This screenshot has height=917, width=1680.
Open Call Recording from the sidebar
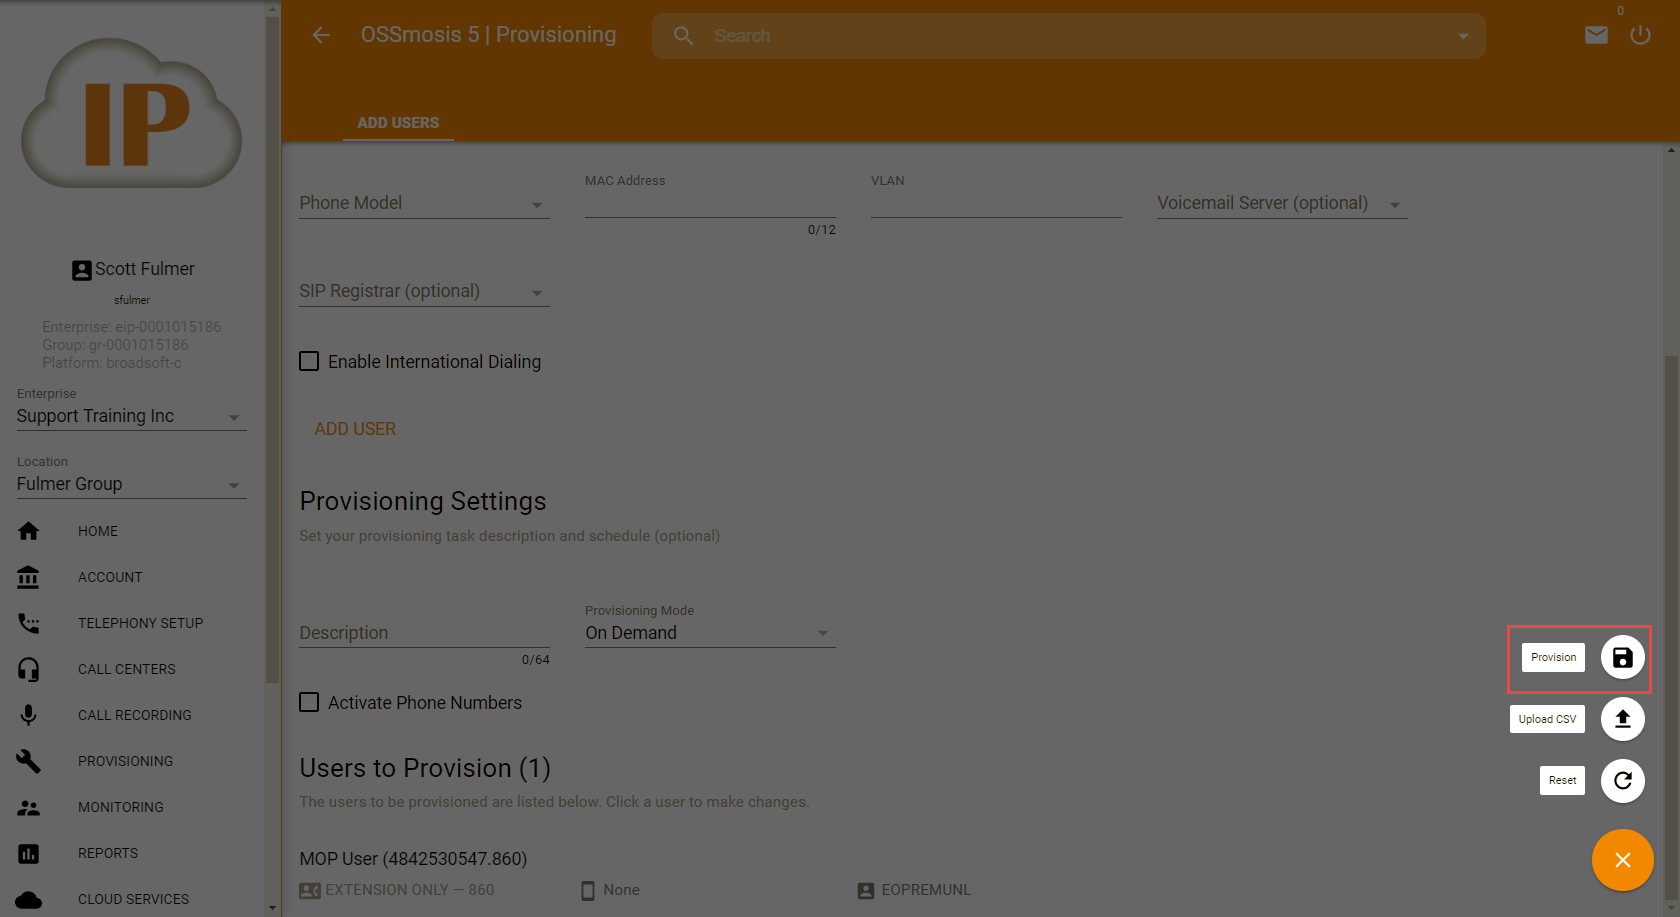[x=134, y=715]
